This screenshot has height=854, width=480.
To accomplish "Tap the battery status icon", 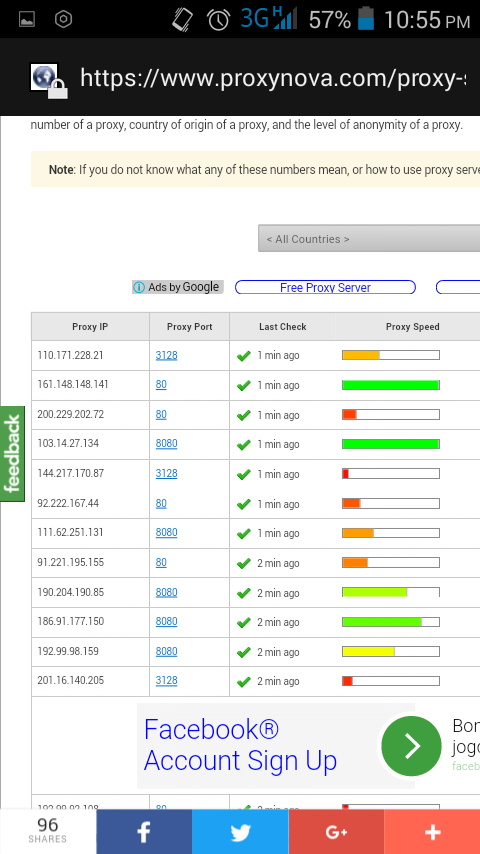I will [x=367, y=19].
